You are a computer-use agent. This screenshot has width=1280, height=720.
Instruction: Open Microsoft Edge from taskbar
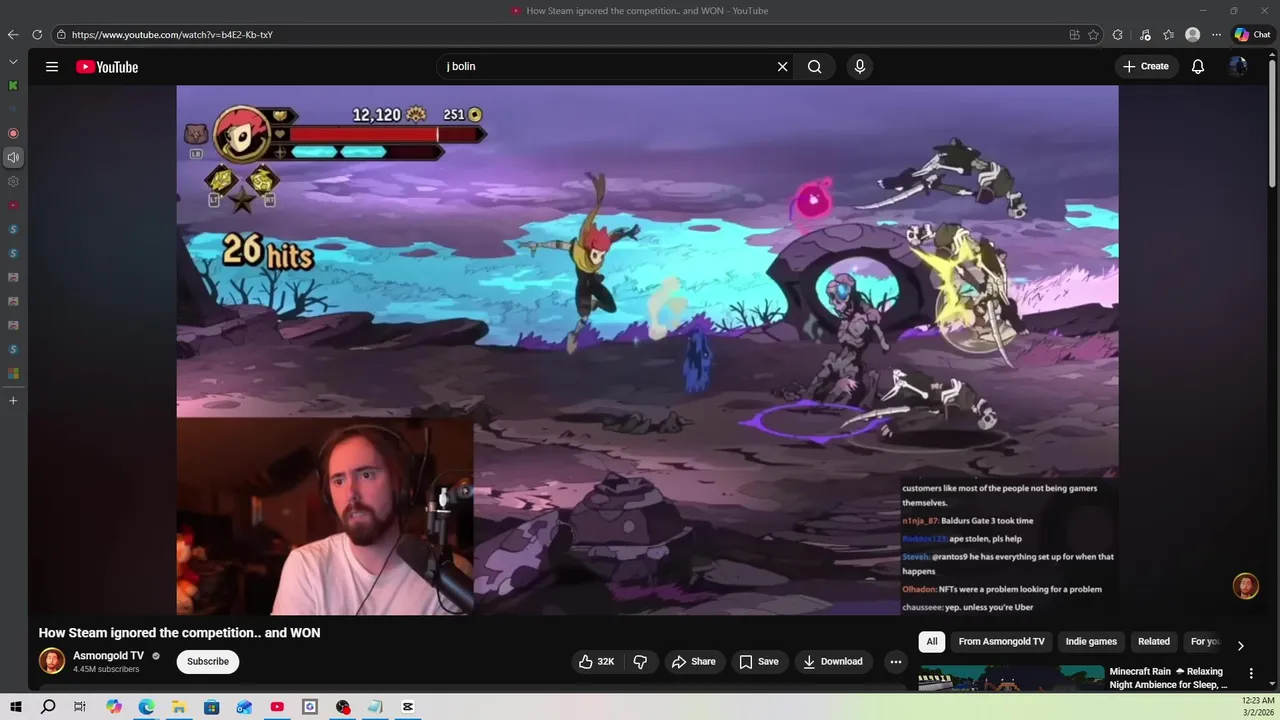[146, 707]
